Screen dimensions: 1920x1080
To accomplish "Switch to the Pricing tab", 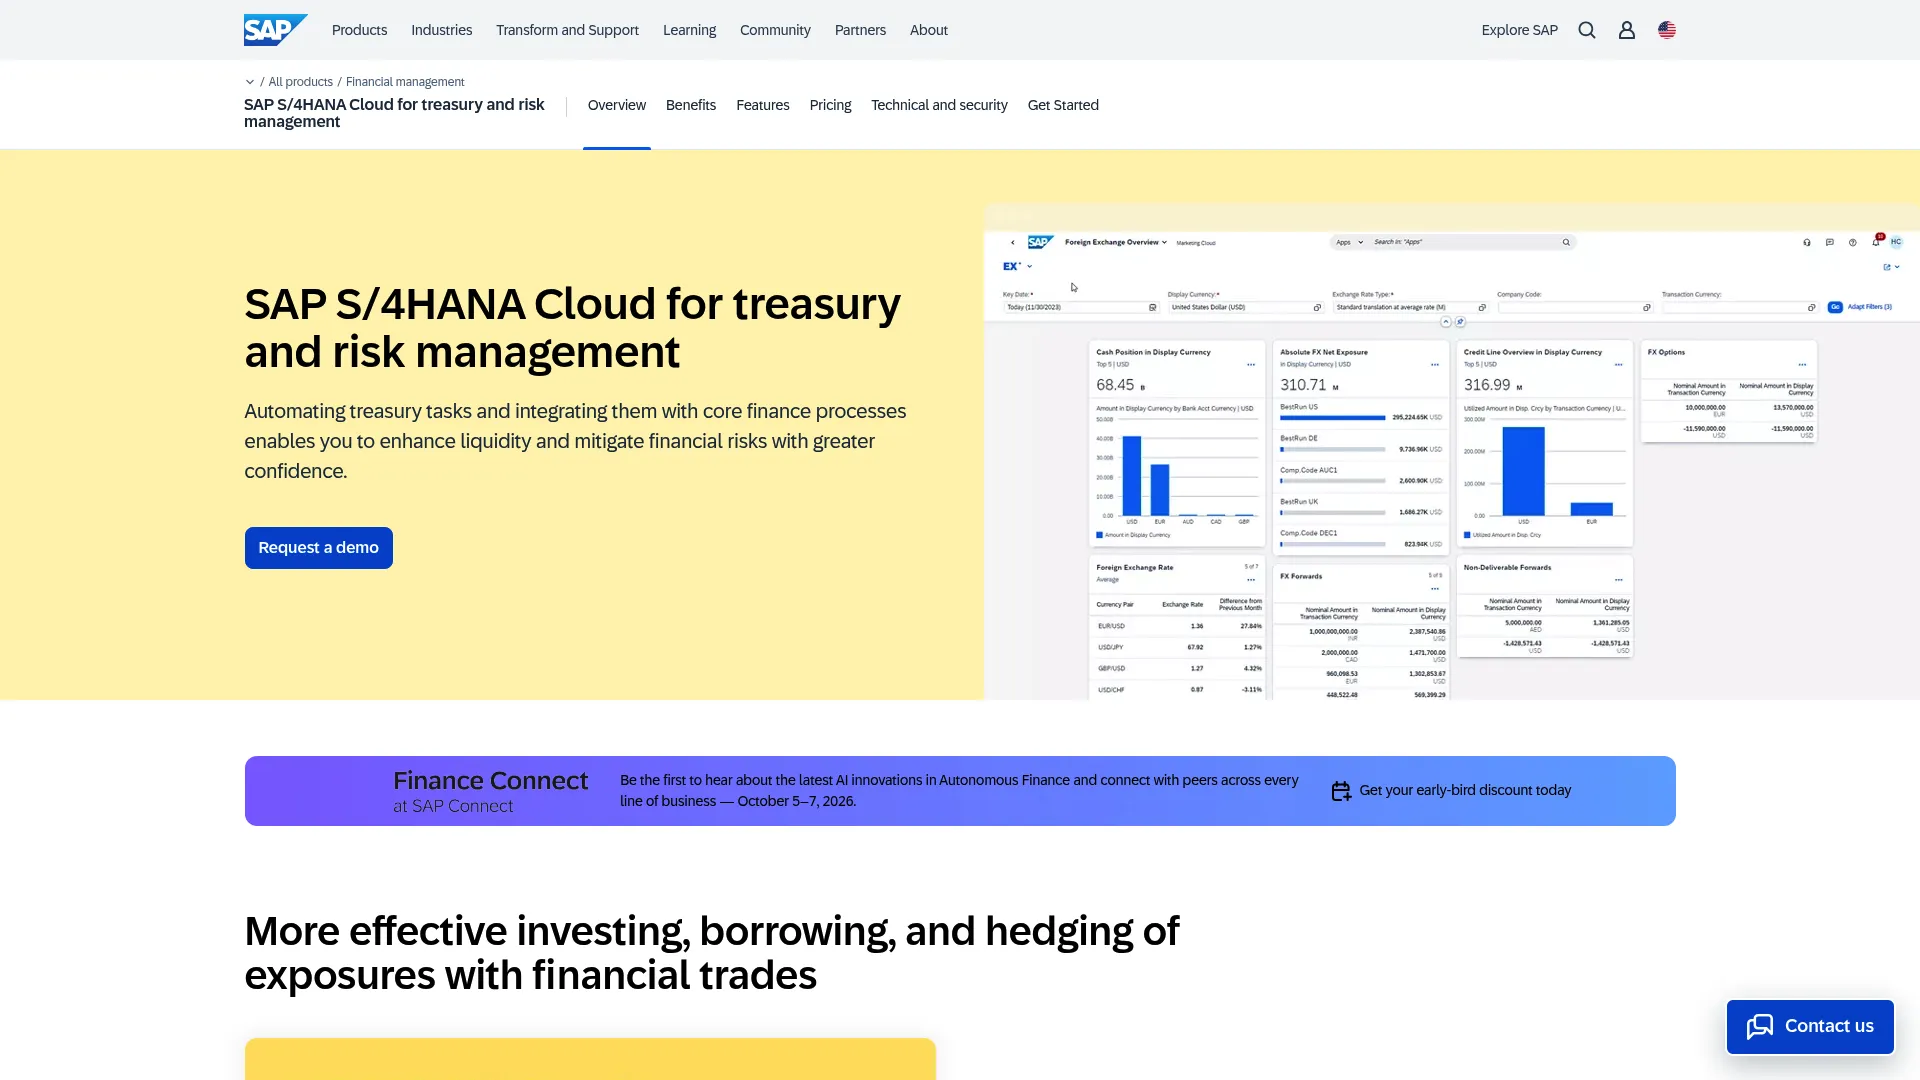I will (x=830, y=105).
